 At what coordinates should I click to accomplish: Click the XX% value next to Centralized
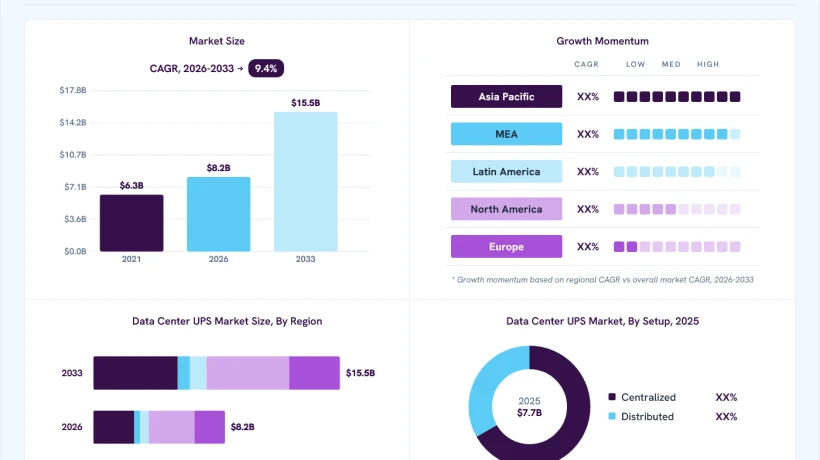click(x=726, y=397)
